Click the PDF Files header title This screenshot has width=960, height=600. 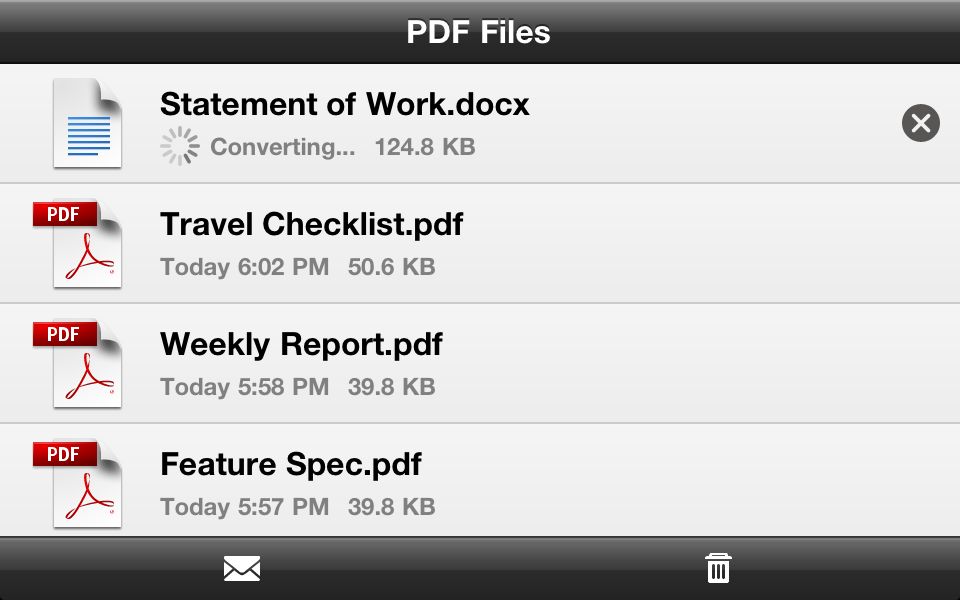coord(479,32)
